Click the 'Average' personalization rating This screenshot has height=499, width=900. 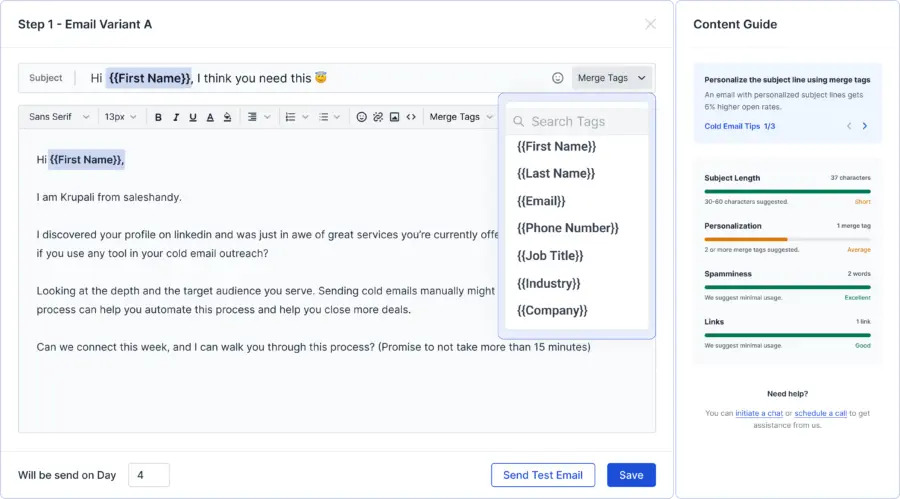859,250
